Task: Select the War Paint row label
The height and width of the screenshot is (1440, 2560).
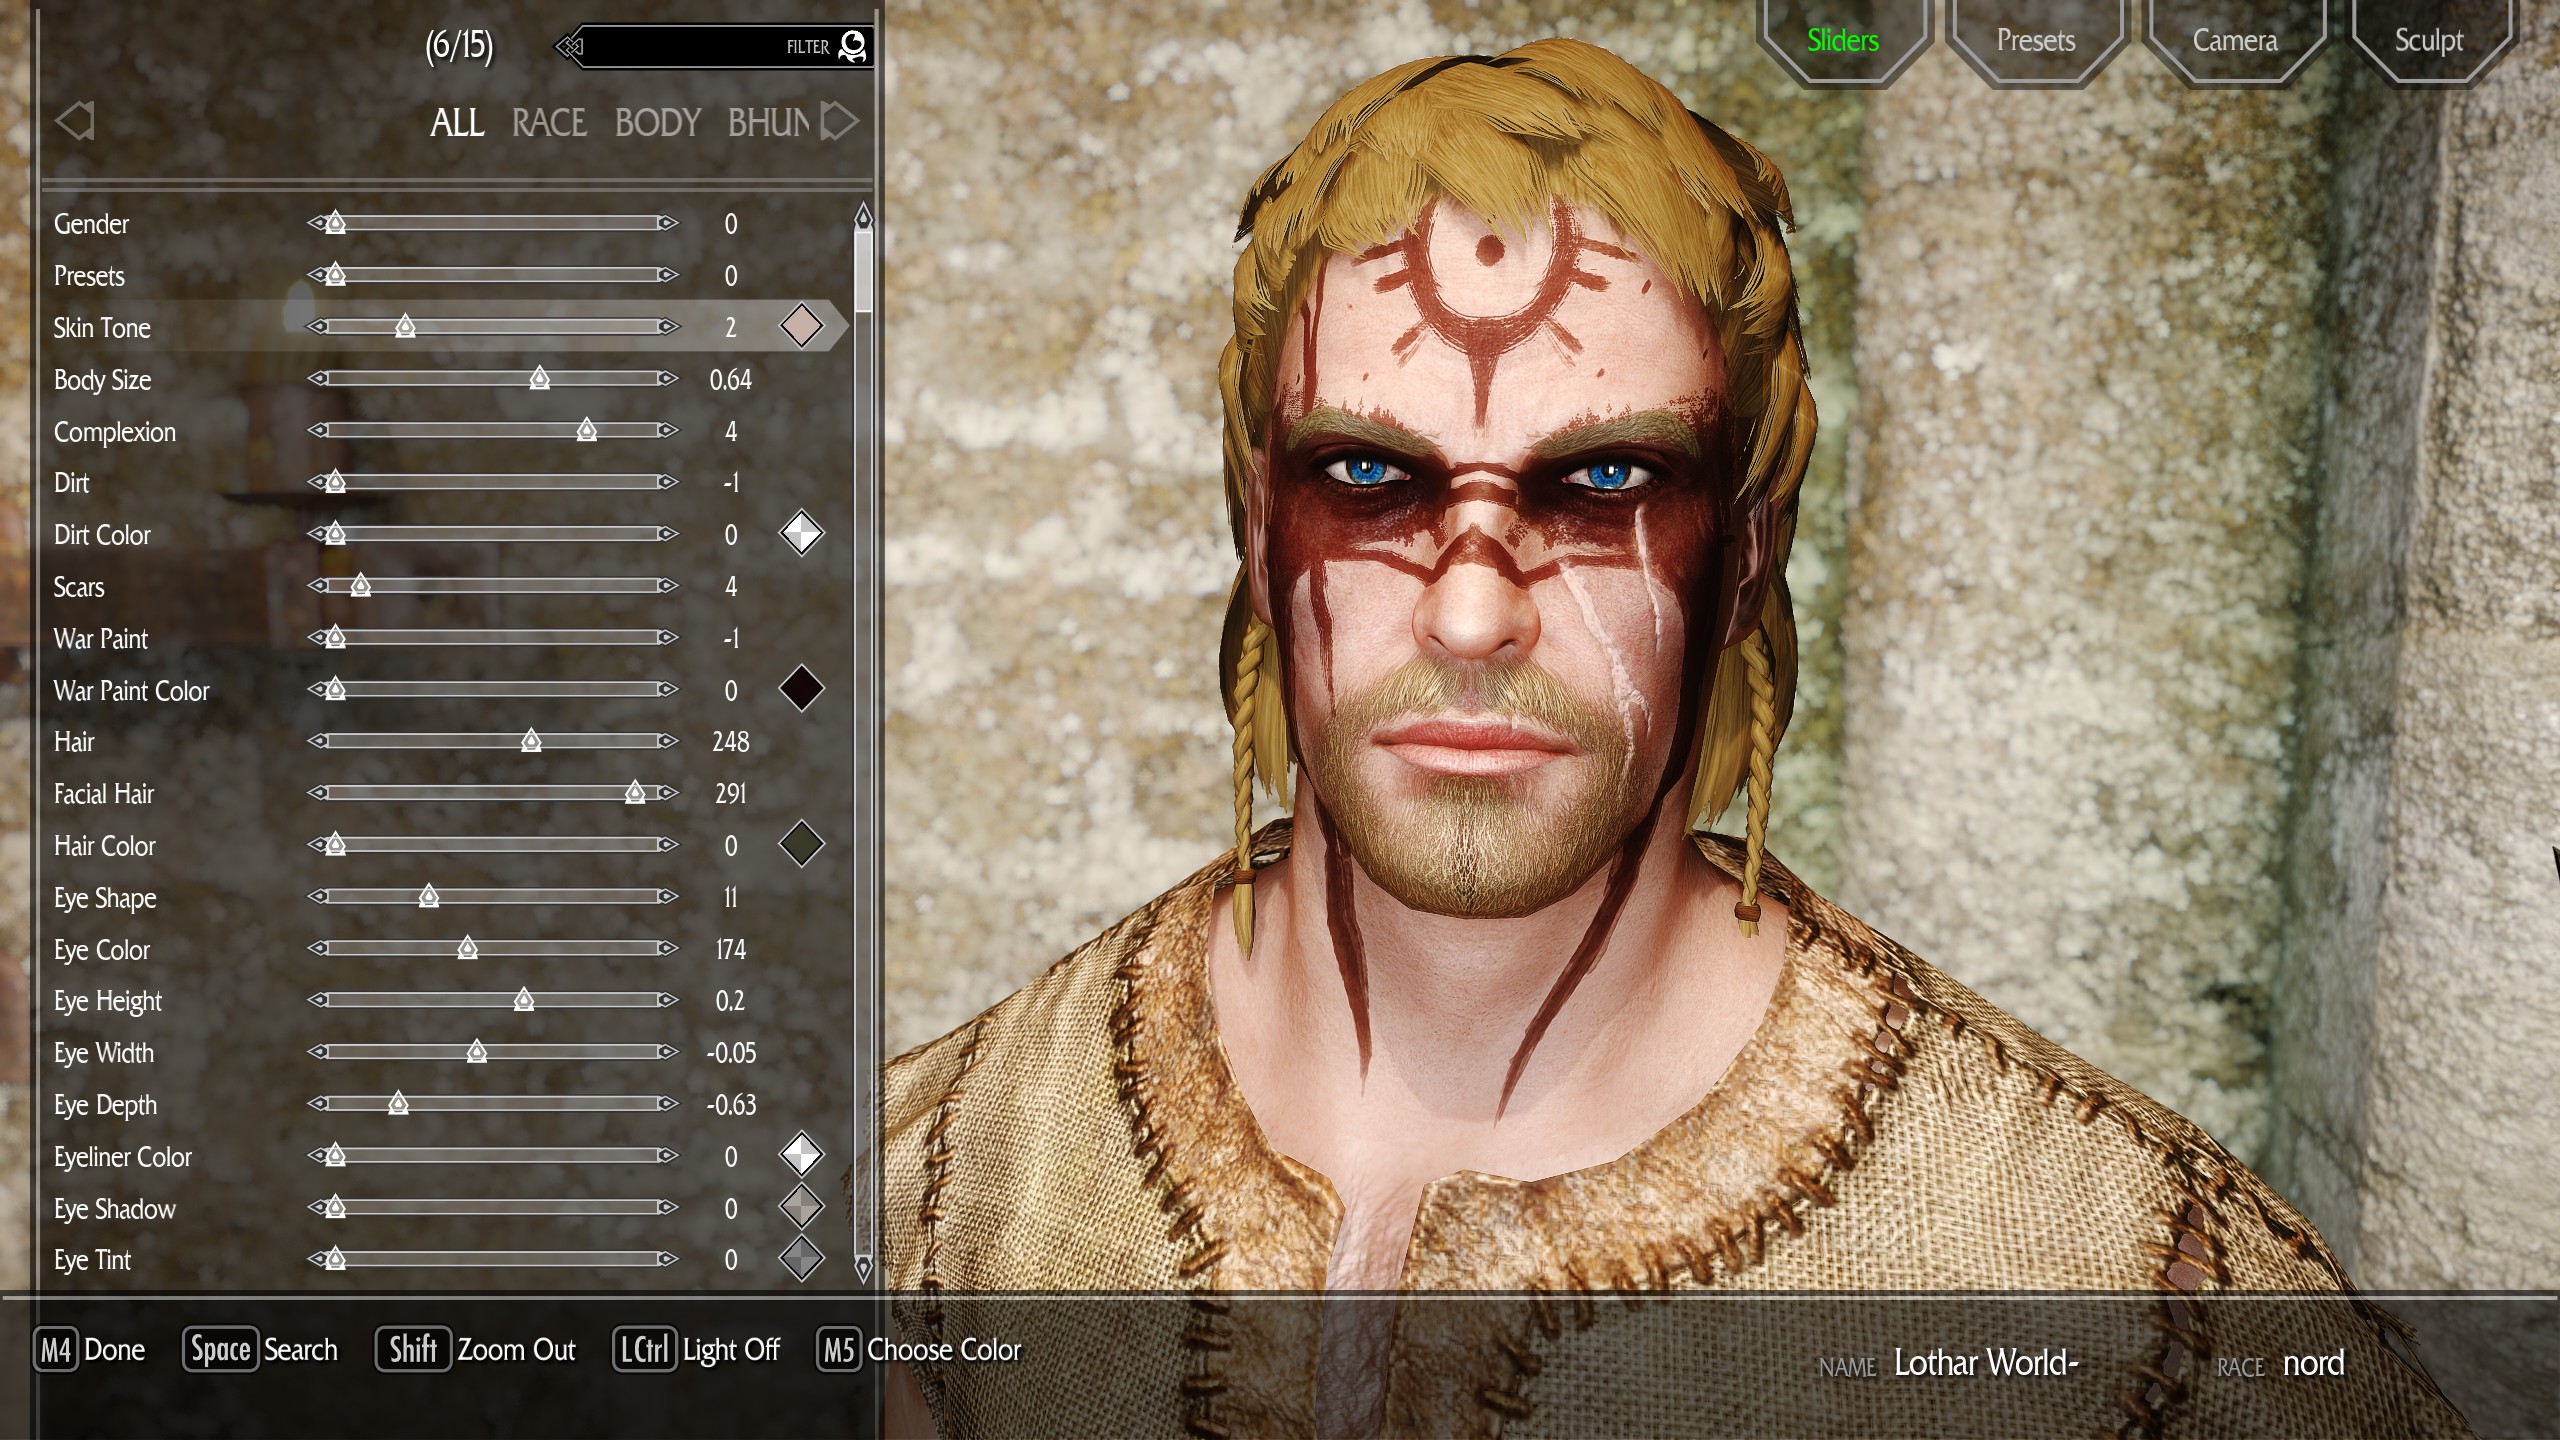Action: (x=101, y=639)
